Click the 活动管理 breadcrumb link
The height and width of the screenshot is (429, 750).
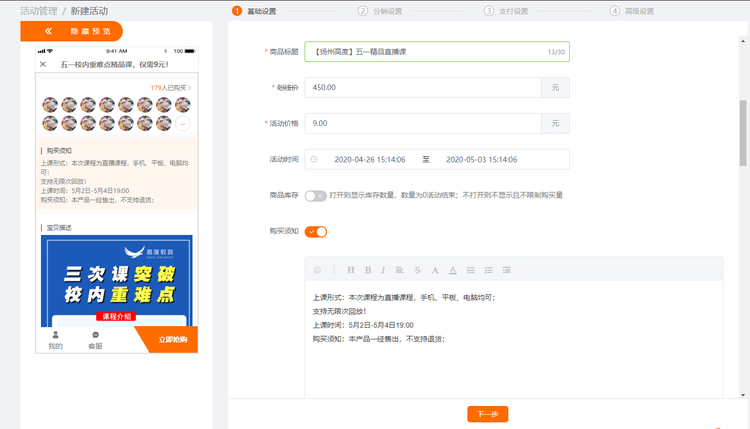click(39, 11)
